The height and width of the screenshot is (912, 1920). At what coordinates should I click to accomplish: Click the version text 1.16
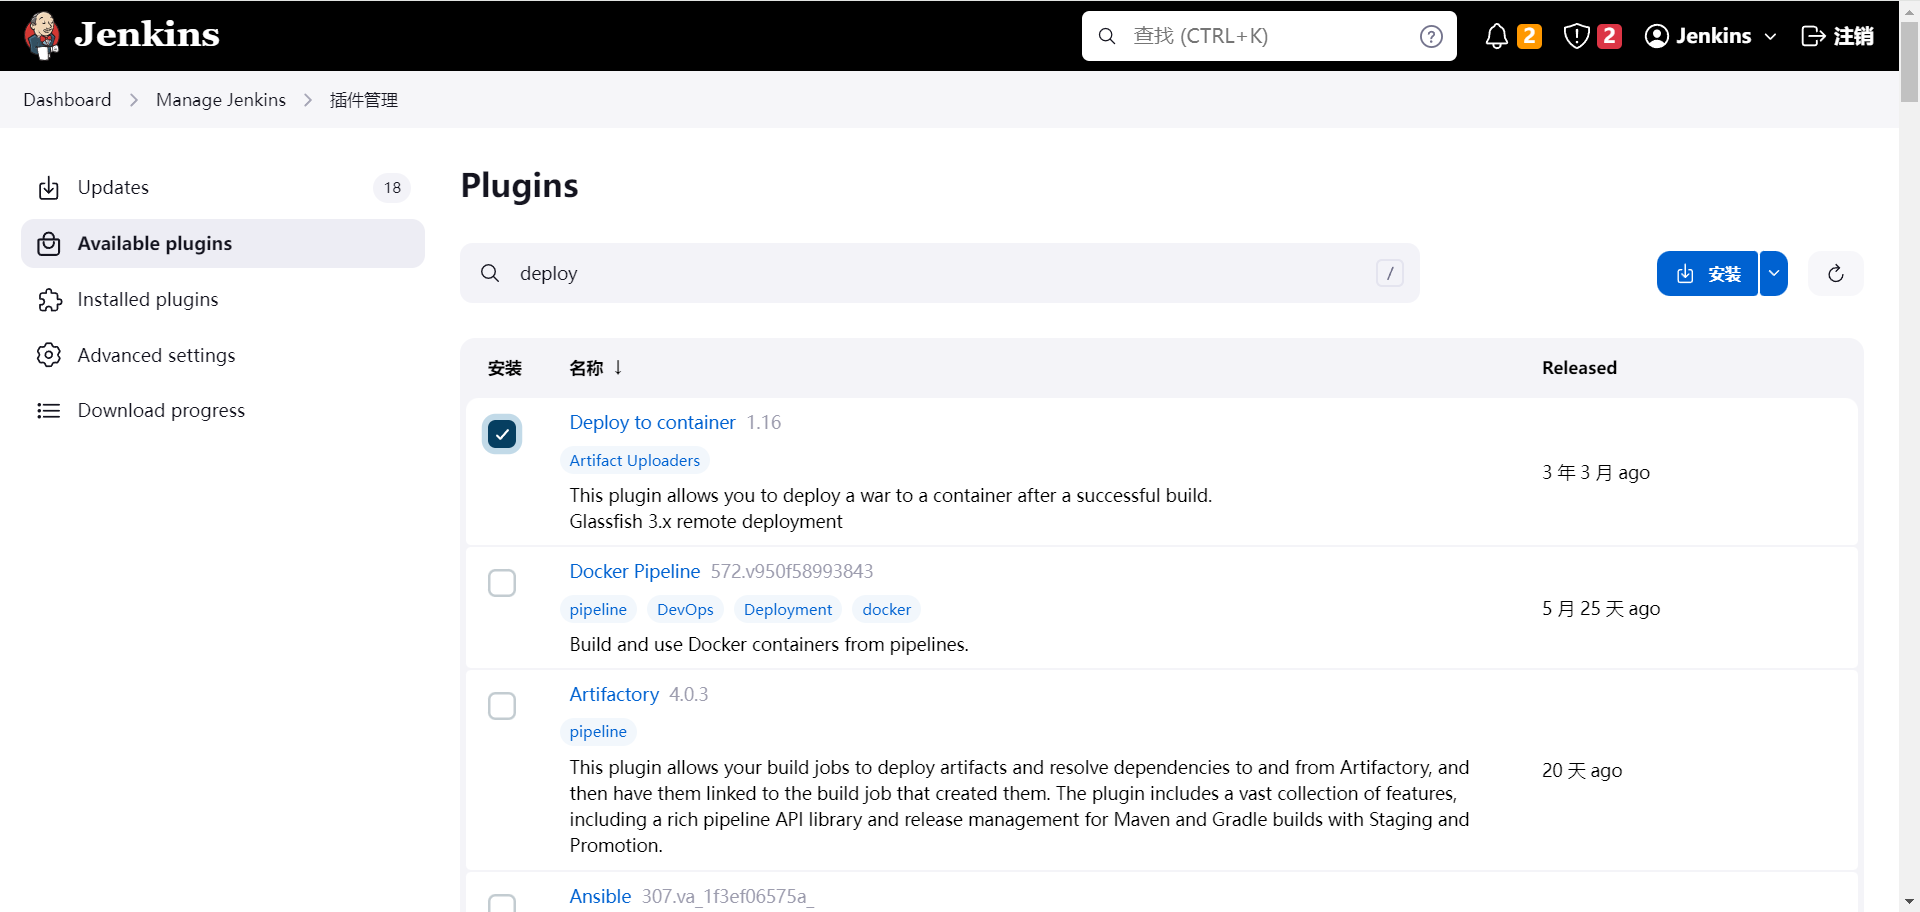(x=764, y=423)
